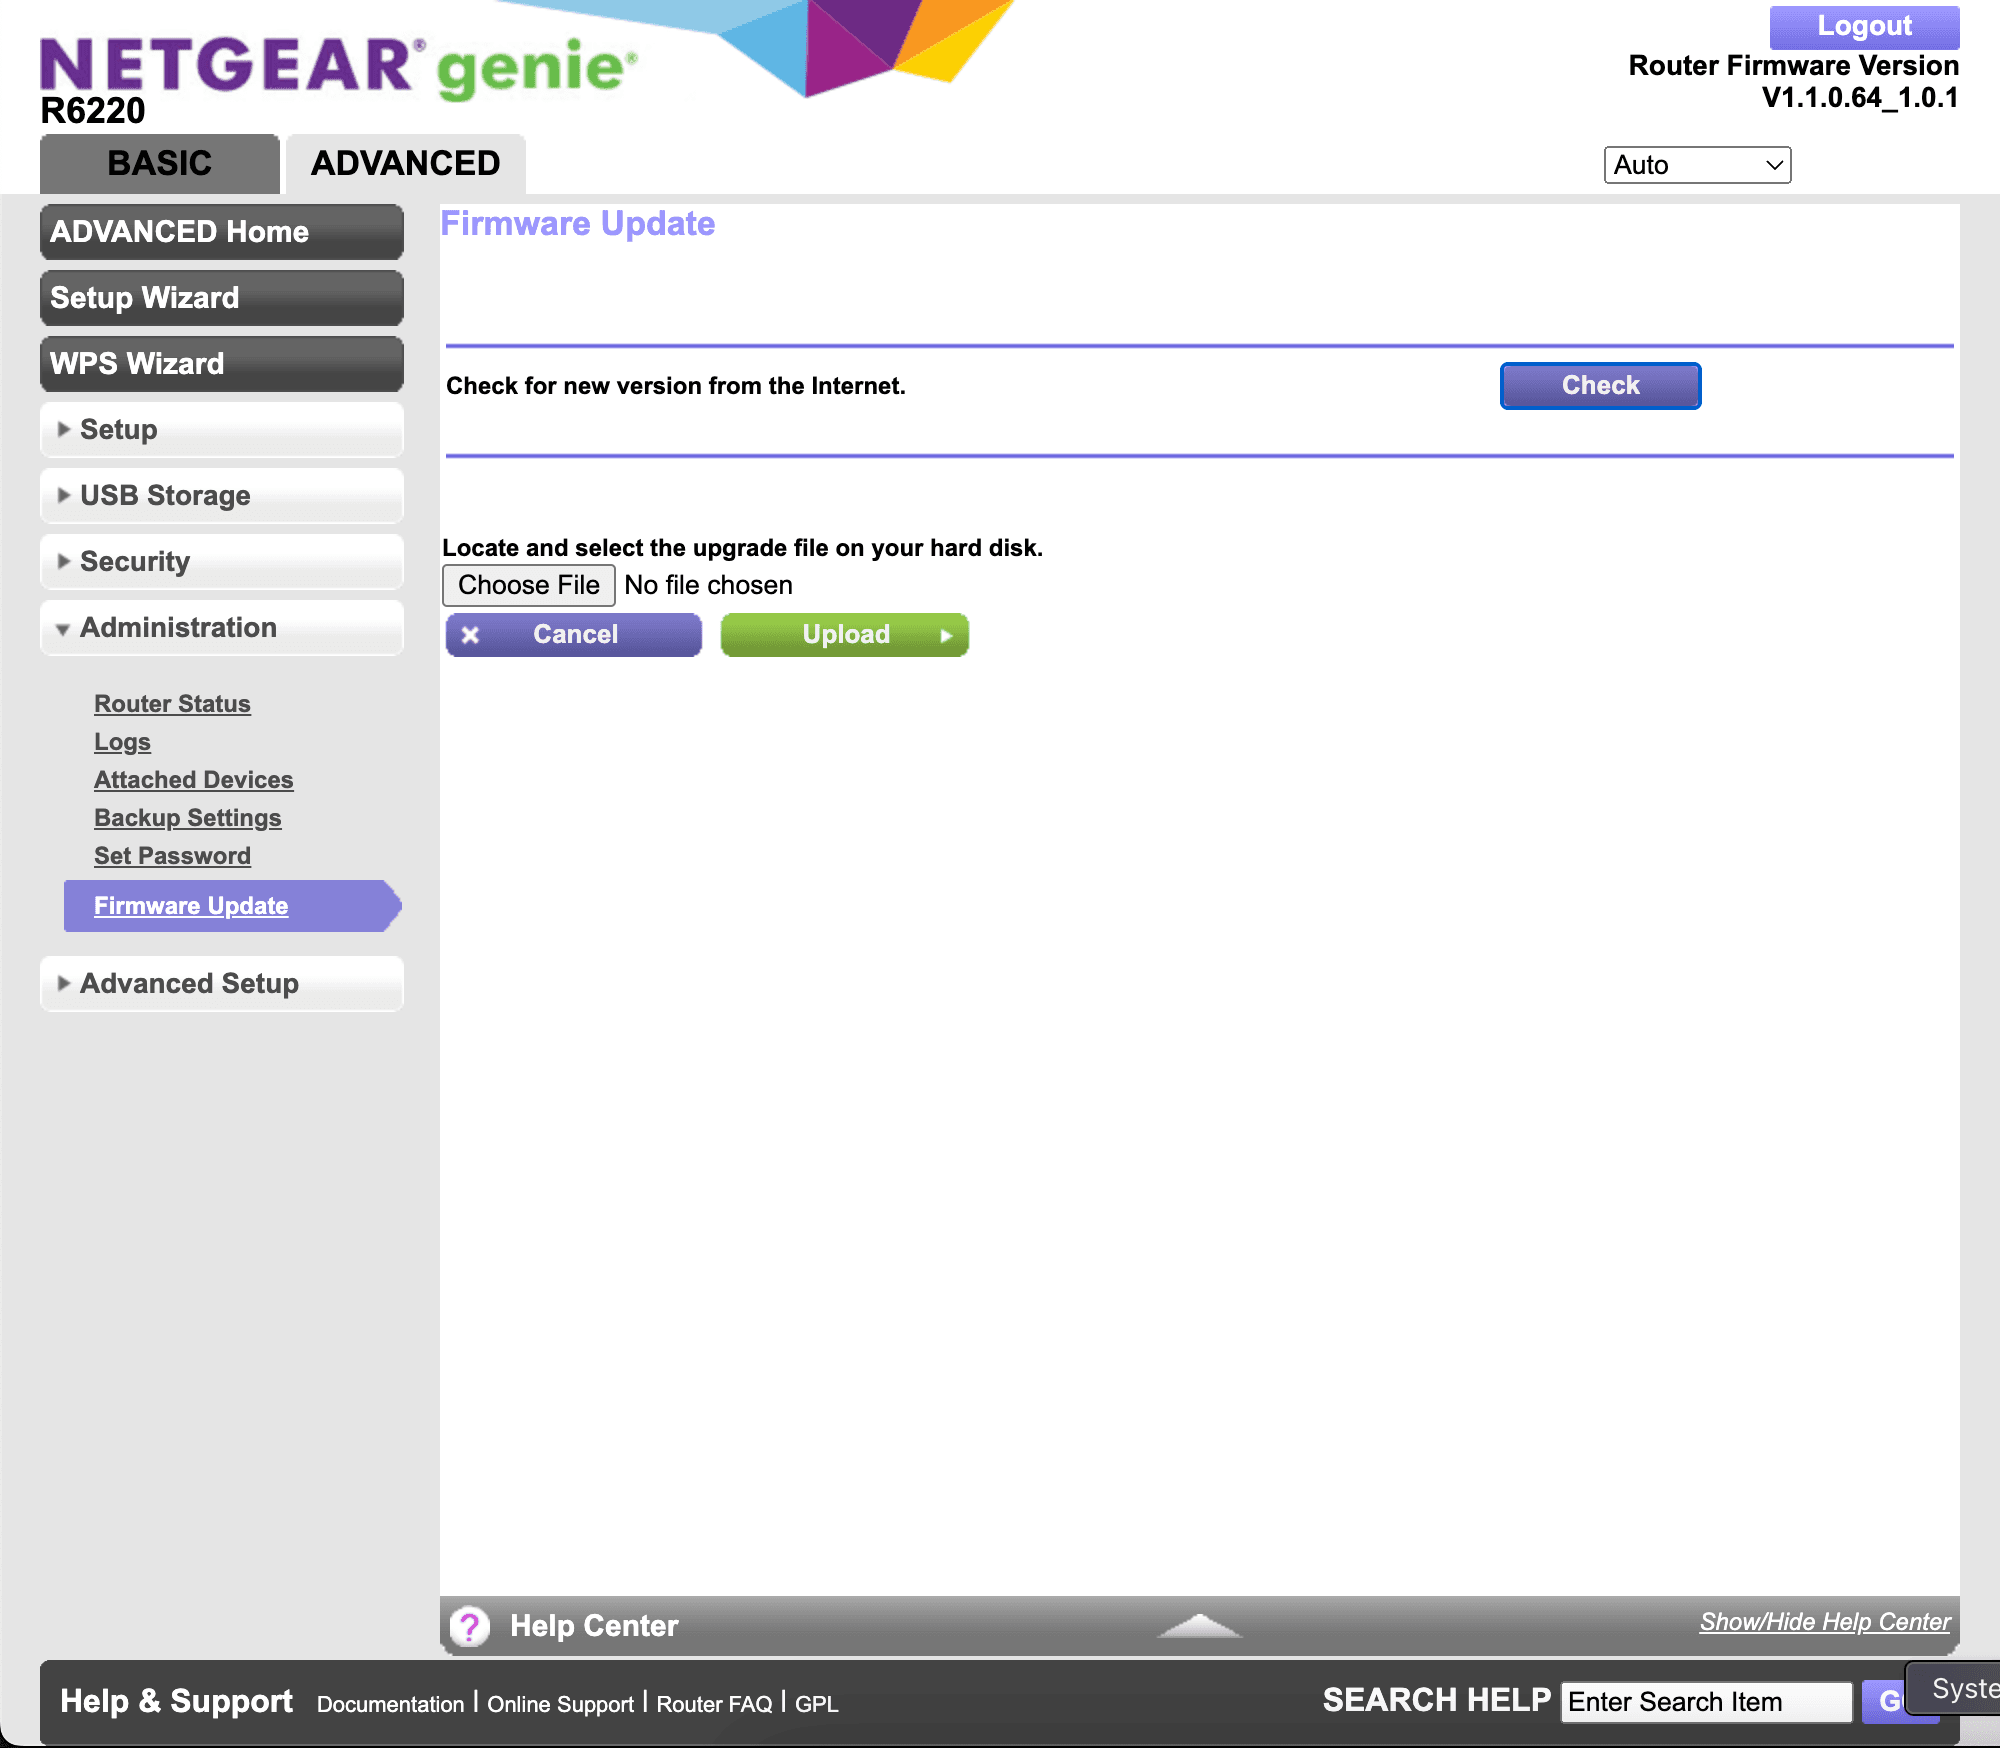Expand the Security section
2000x1748 pixels.
pos(222,562)
